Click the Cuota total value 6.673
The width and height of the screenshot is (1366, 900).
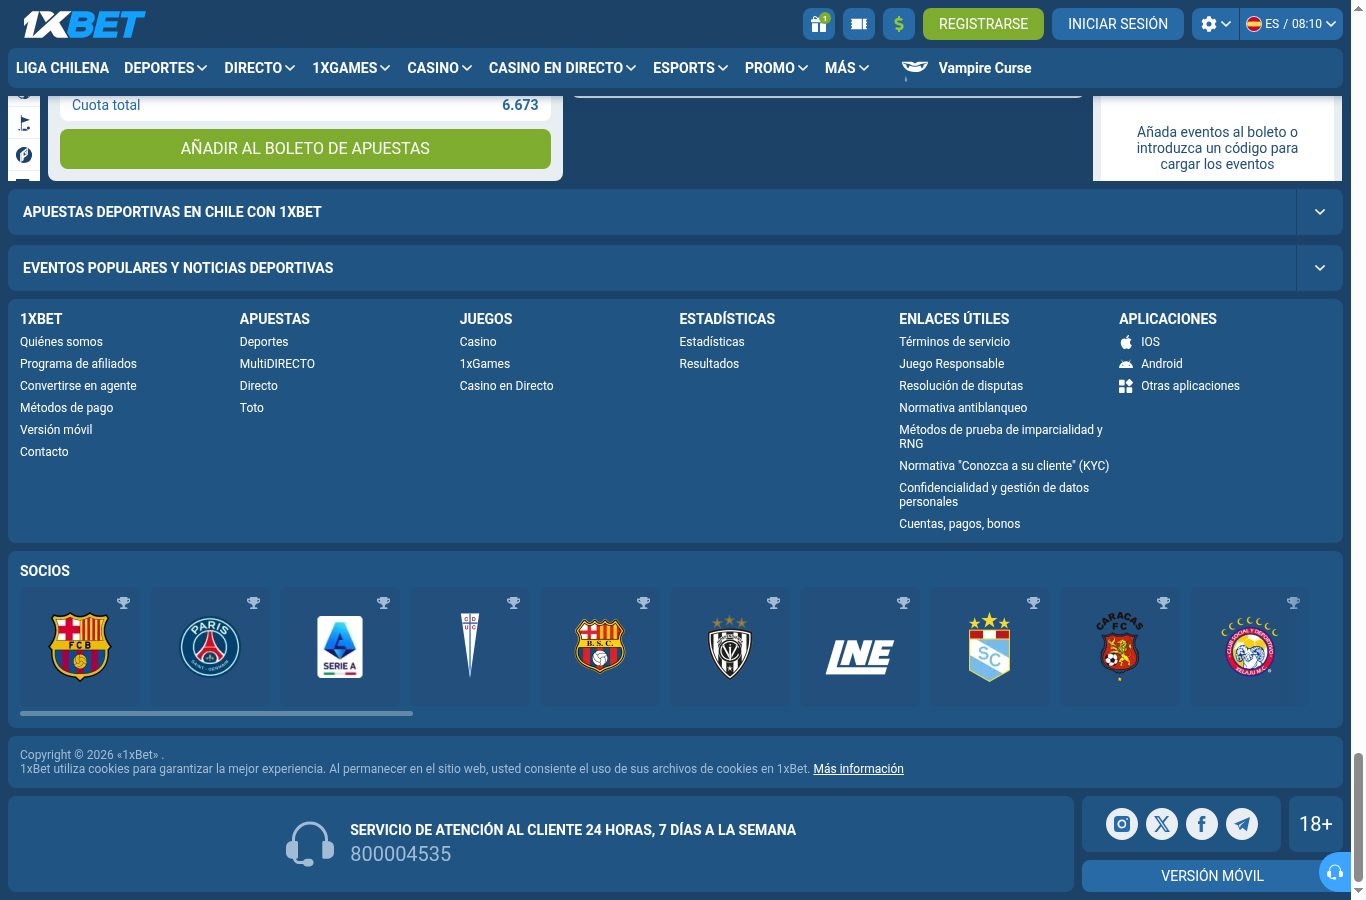tap(520, 105)
